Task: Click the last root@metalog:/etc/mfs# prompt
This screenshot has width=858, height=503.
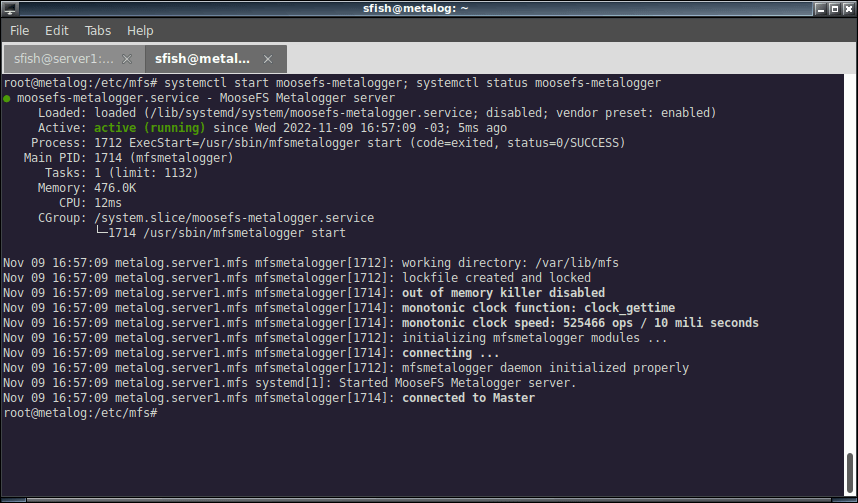Action: click(x=80, y=413)
